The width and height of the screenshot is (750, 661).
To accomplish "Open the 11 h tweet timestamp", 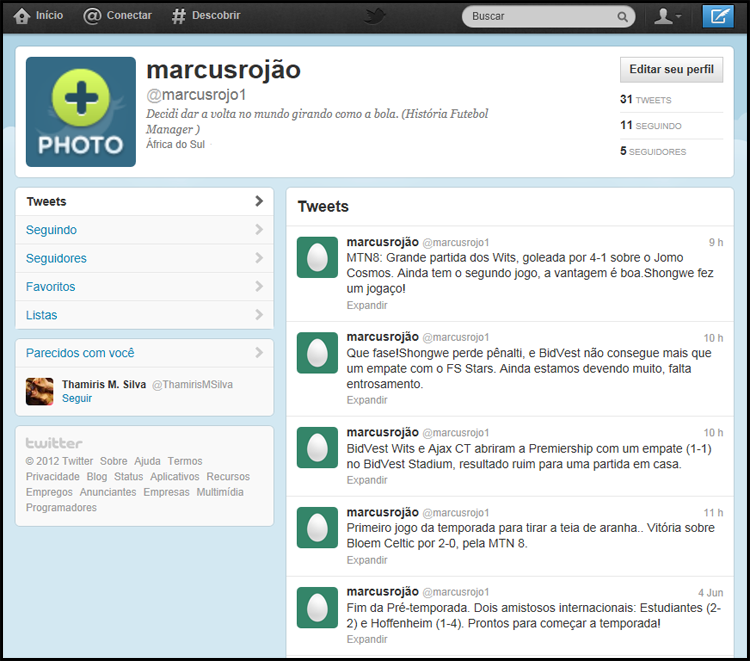I will pos(713,513).
